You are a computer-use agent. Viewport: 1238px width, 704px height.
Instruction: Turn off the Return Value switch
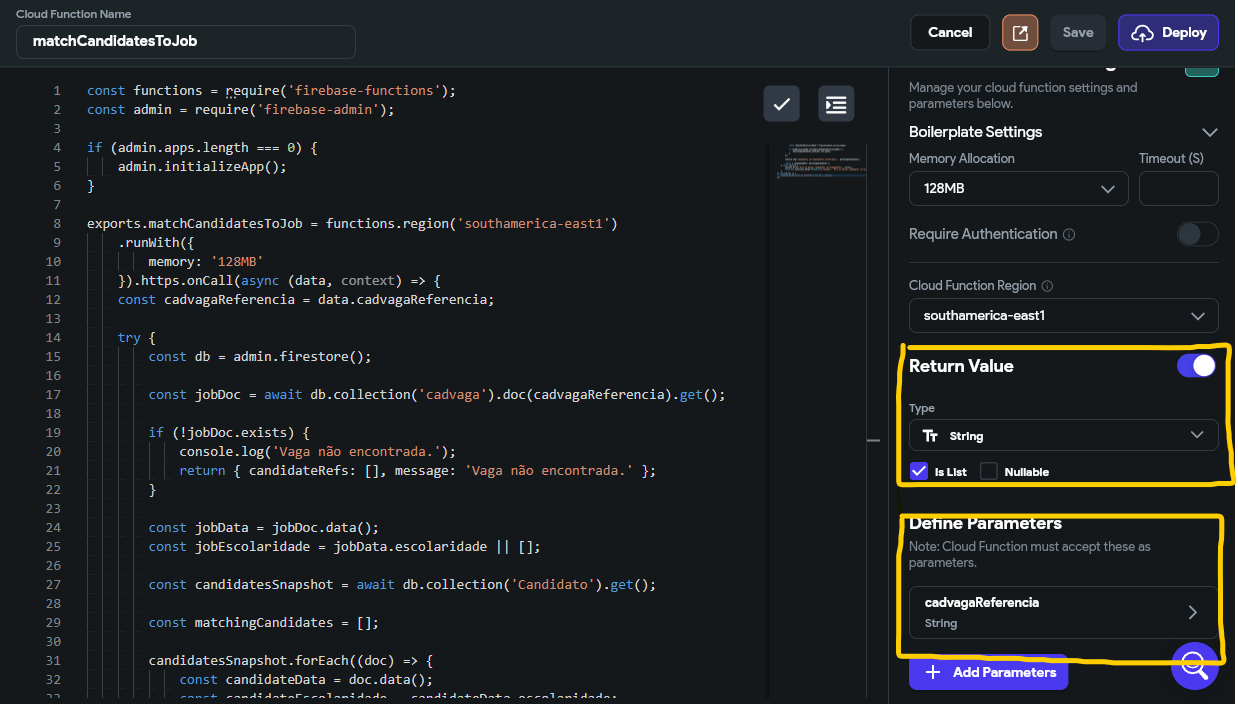[x=1196, y=366]
